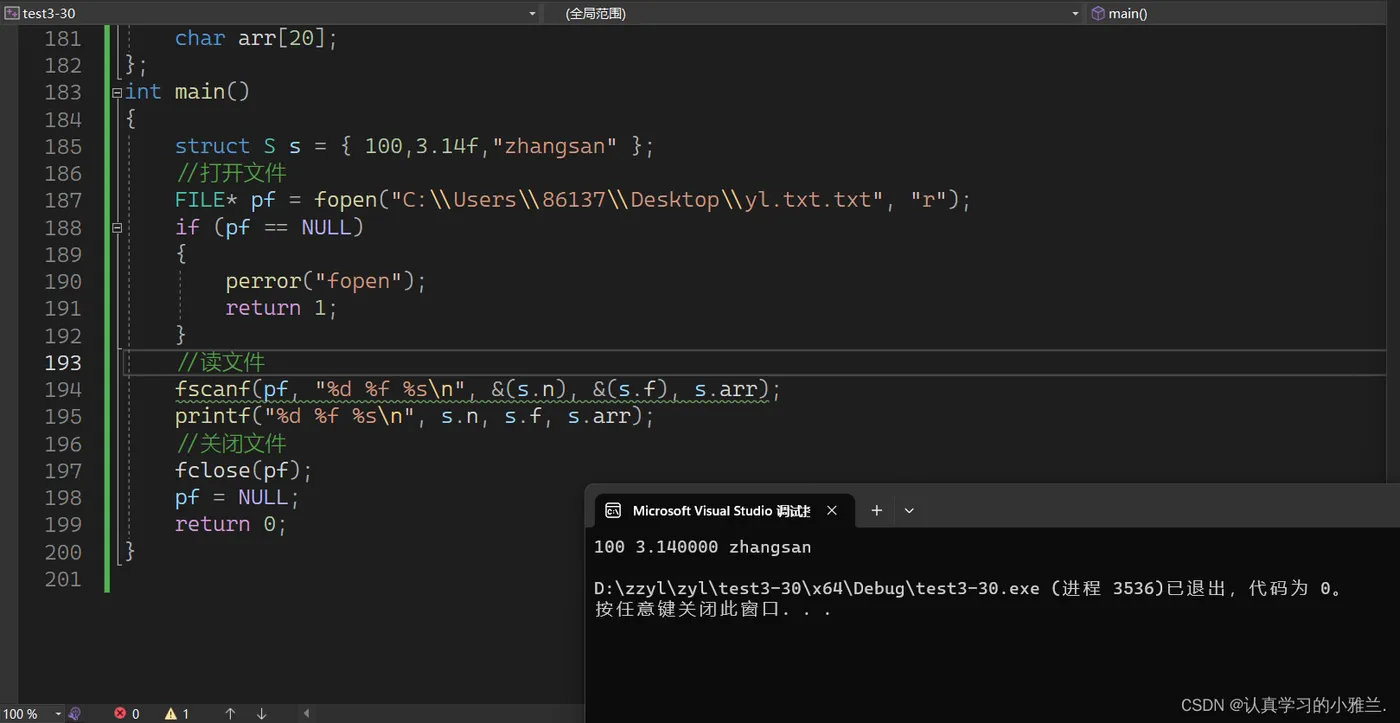Click the pf = NULL assignment on line 198
Screen dimensions: 1400x723
(237, 497)
